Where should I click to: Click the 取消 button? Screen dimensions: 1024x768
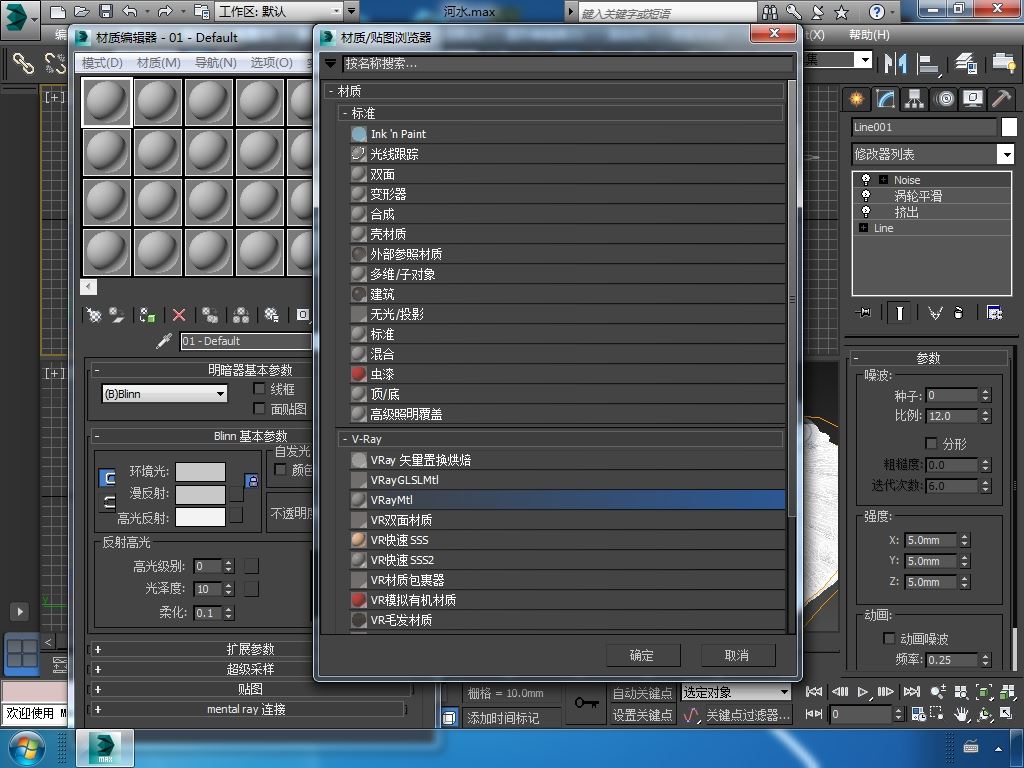pyautogui.click(x=737, y=655)
